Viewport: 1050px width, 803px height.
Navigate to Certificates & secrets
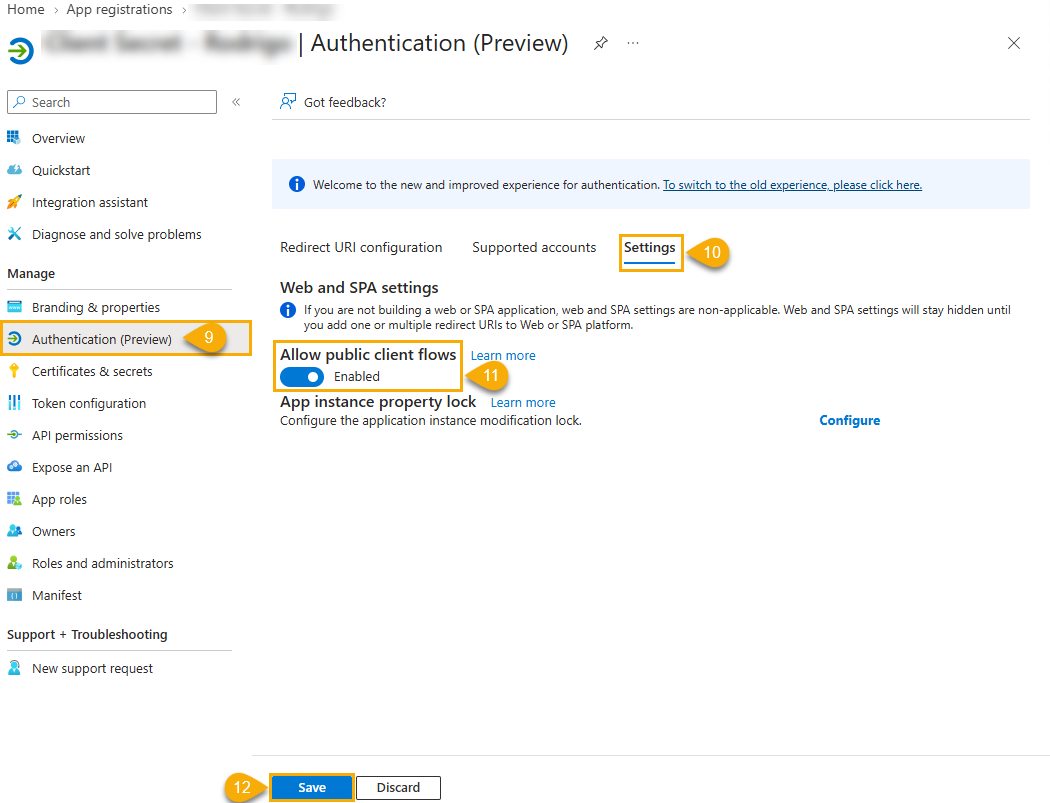[92, 372]
